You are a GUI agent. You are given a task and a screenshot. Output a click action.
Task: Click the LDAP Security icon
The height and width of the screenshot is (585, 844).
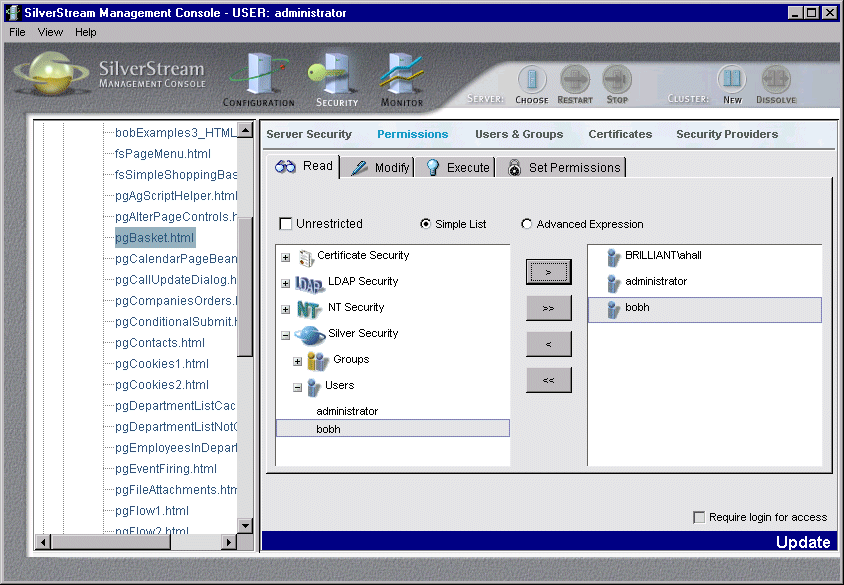pyautogui.click(x=310, y=284)
